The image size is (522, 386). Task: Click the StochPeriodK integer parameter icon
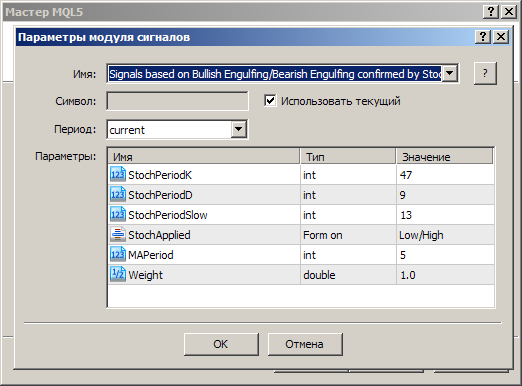[118, 174]
